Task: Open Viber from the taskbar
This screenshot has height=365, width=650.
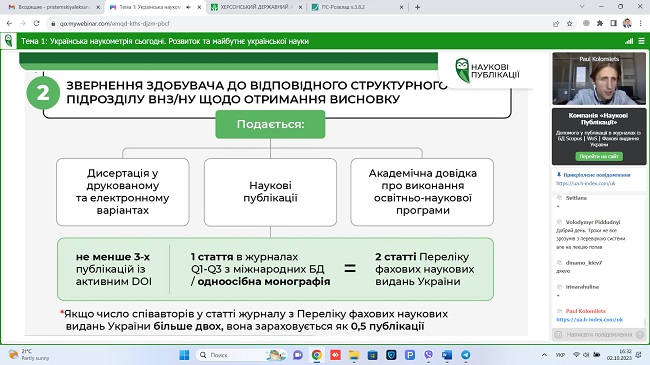Action: tap(429, 355)
